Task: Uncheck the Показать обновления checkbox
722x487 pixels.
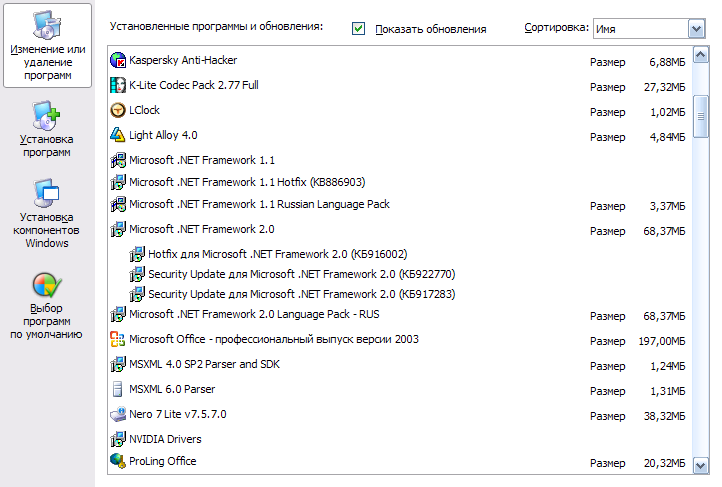Action: (x=359, y=29)
